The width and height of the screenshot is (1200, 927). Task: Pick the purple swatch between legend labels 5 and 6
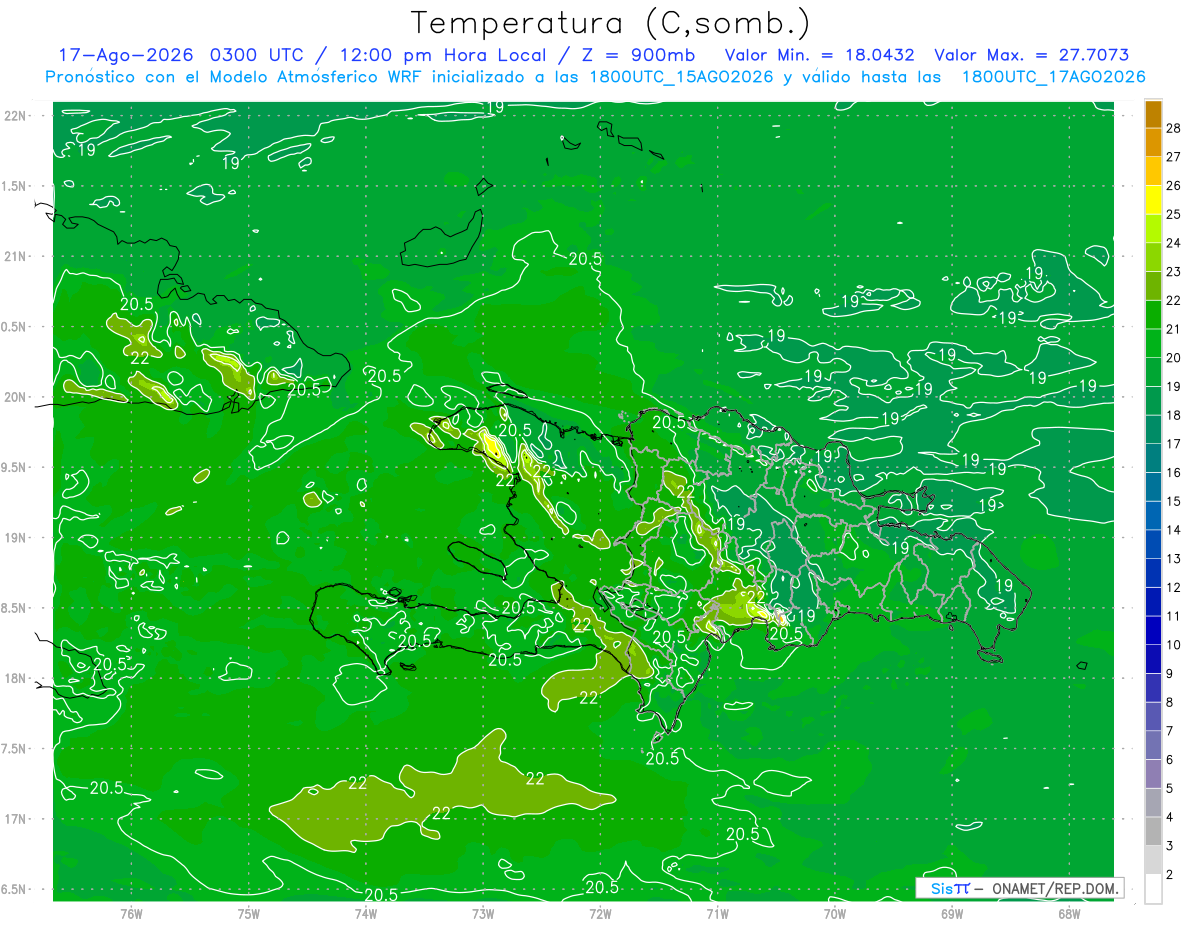click(1153, 775)
